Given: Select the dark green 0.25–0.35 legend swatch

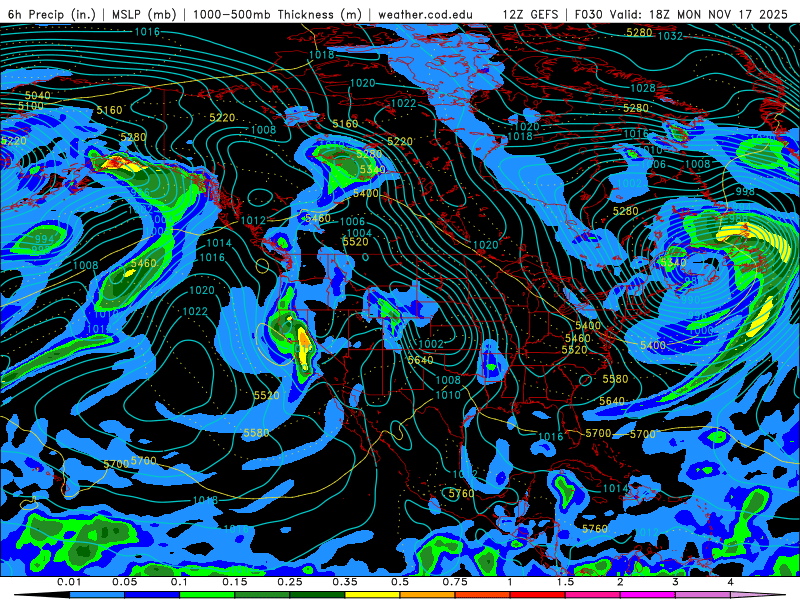Looking at the screenshot, I should pos(317,595).
